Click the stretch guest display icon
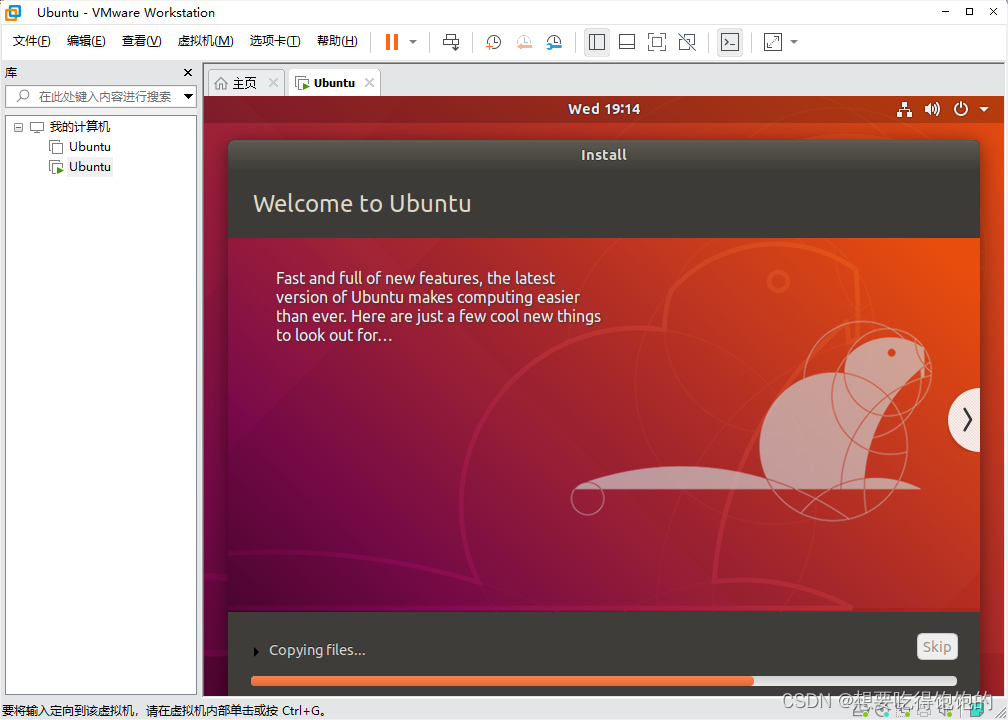Image resolution: width=1008 pixels, height=720 pixels. tap(772, 42)
